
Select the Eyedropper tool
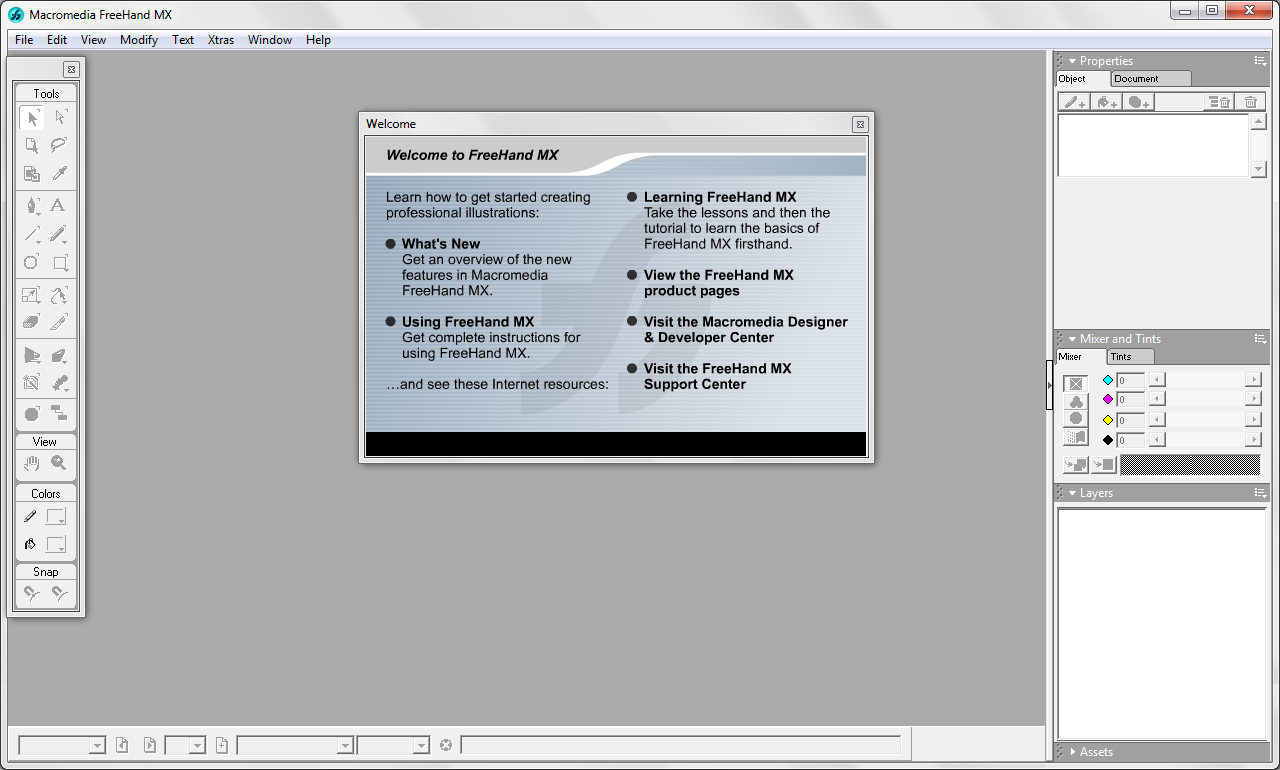60,173
